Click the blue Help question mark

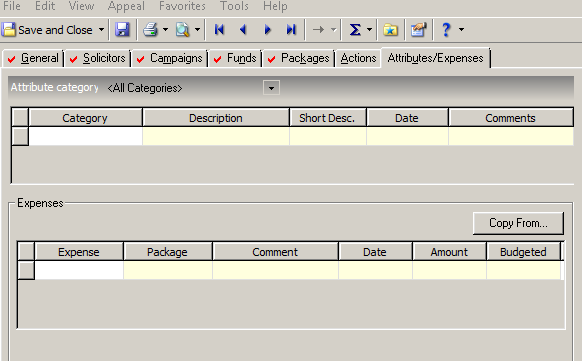tap(446, 30)
